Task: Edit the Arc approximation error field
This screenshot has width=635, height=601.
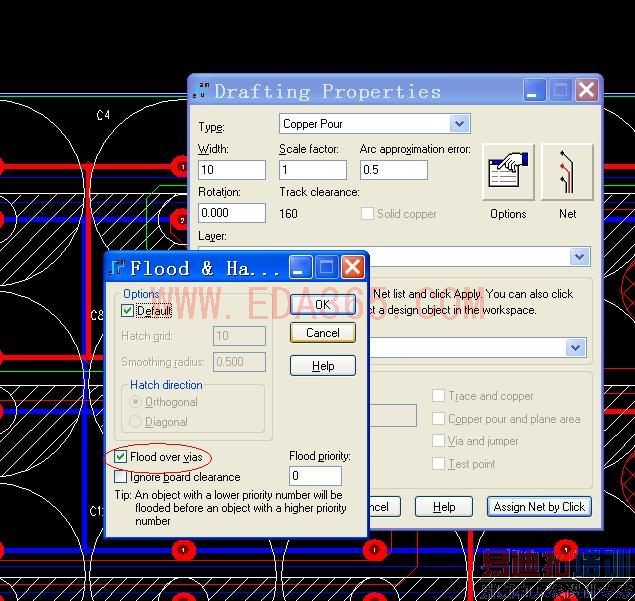Action: (394, 170)
